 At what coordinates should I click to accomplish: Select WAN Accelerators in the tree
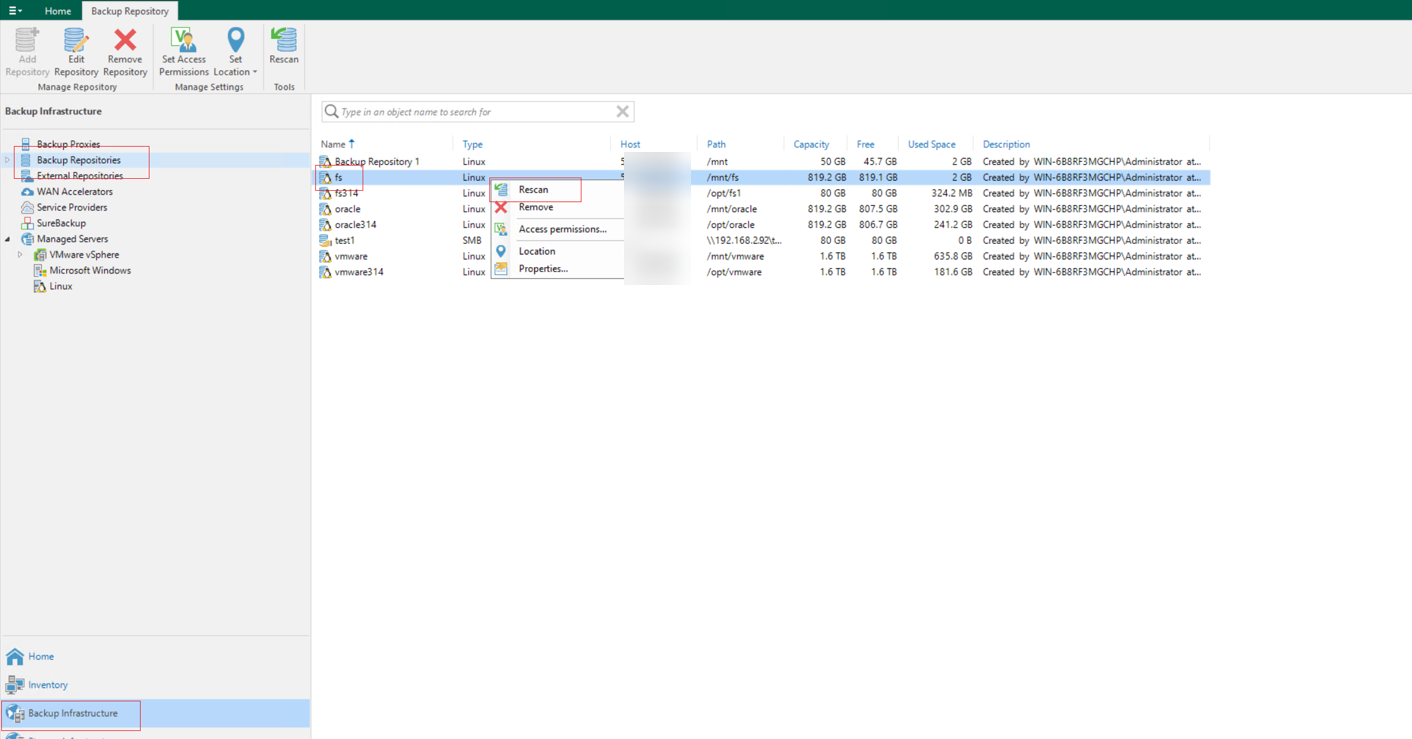point(74,192)
